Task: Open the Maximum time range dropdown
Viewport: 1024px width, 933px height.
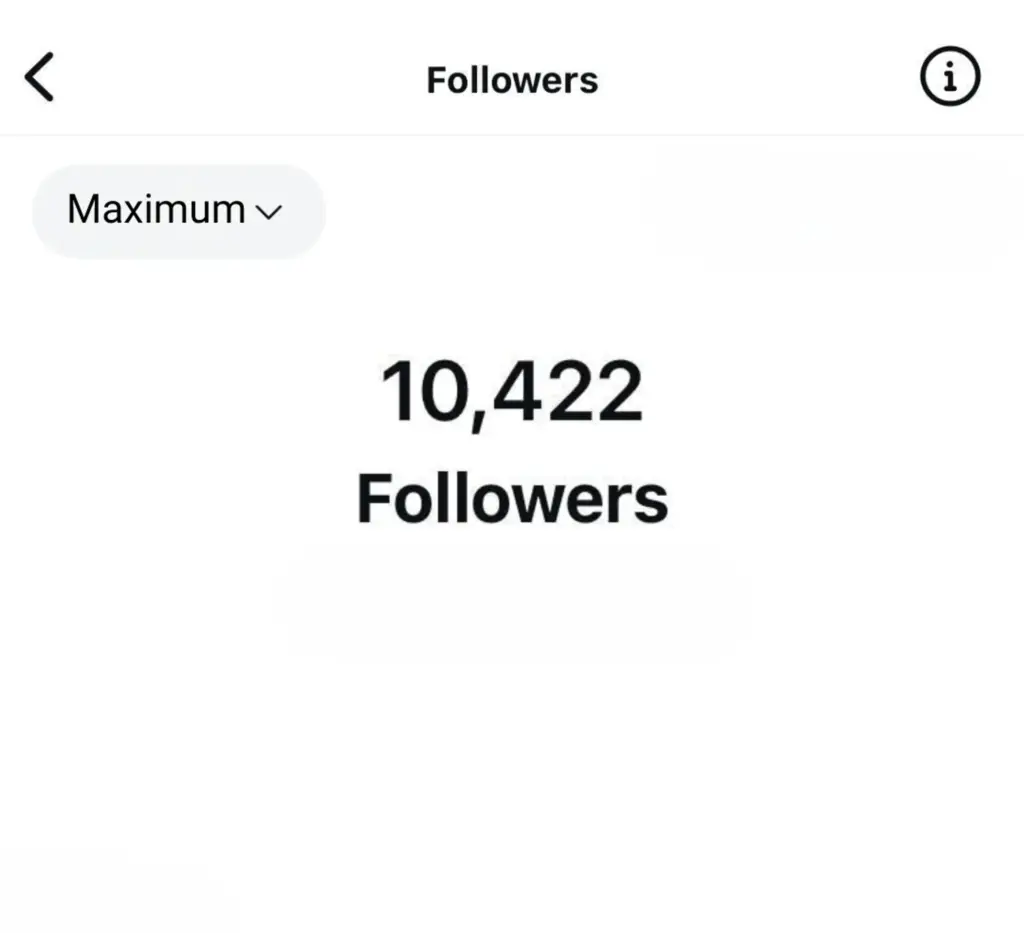Action: point(178,210)
